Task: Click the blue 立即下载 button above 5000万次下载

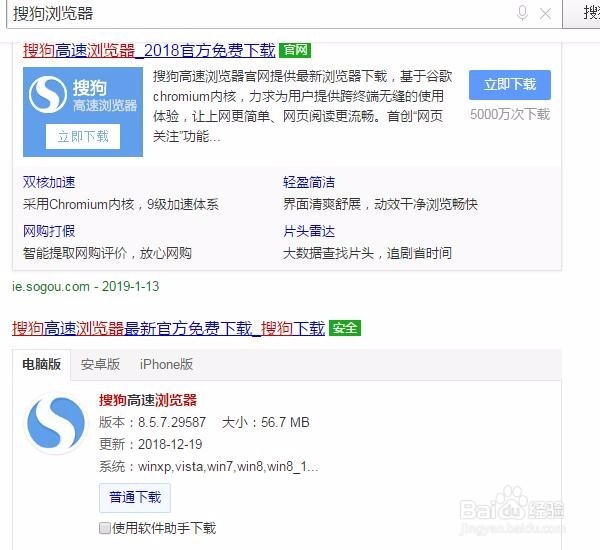Action: pos(510,85)
